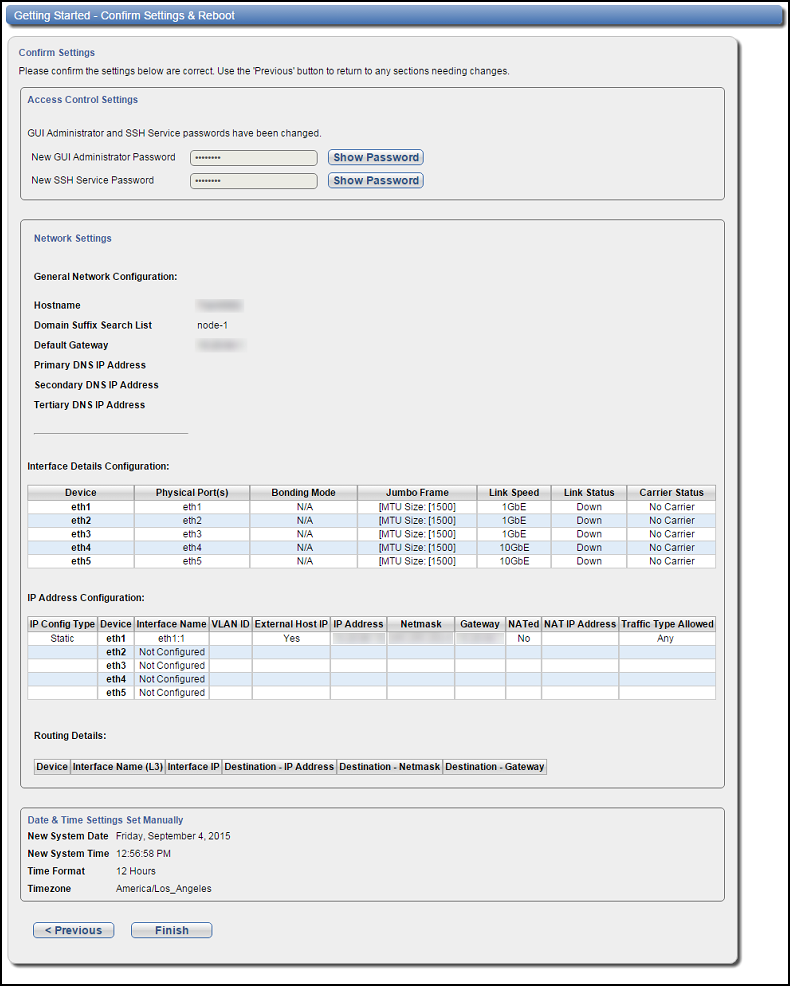Click the Bonding Mode column header
The height and width of the screenshot is (986, 790).
tap(303, 493)
